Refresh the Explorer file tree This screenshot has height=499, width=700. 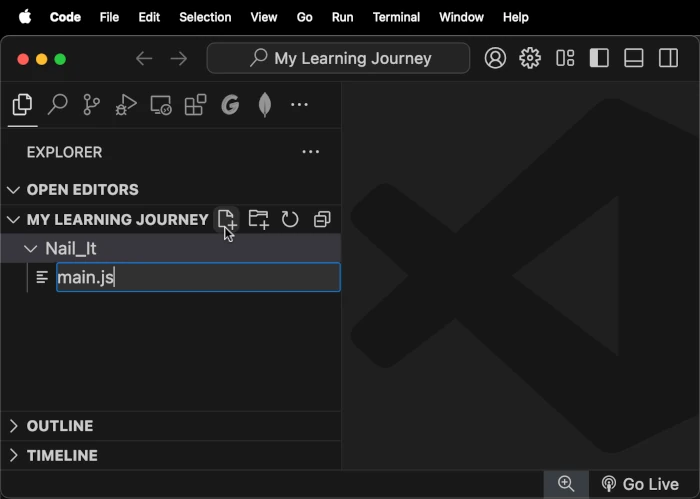(290, 219)
